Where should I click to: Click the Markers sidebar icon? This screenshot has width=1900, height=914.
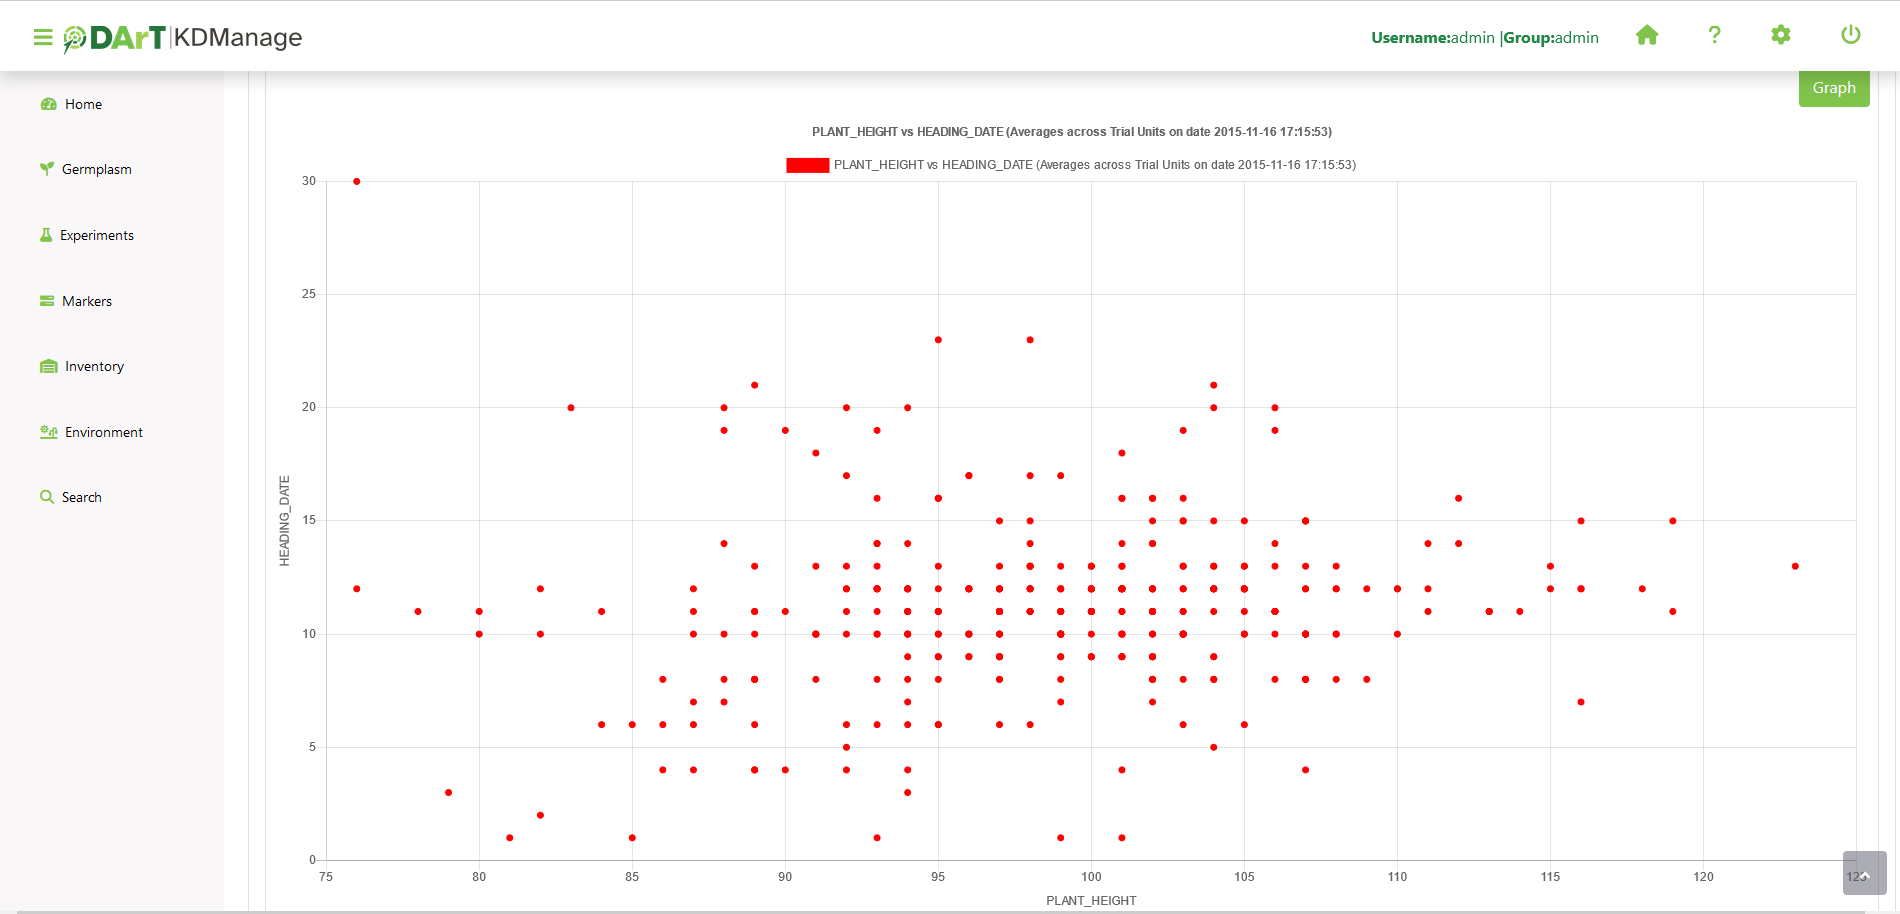[x=47, y=301]
